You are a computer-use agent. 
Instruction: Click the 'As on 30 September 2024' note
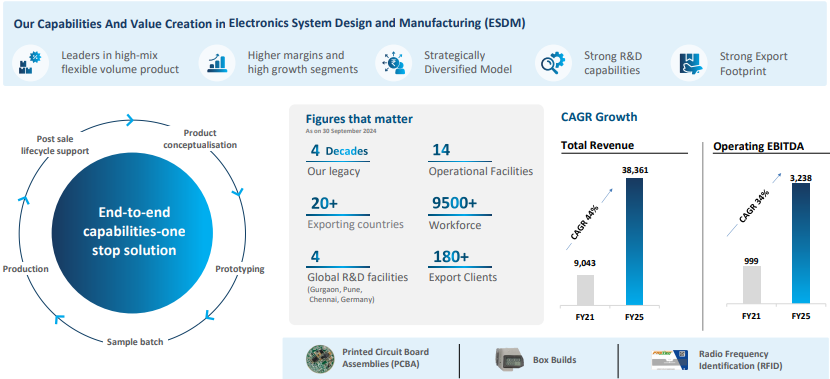tap(341, 131)
